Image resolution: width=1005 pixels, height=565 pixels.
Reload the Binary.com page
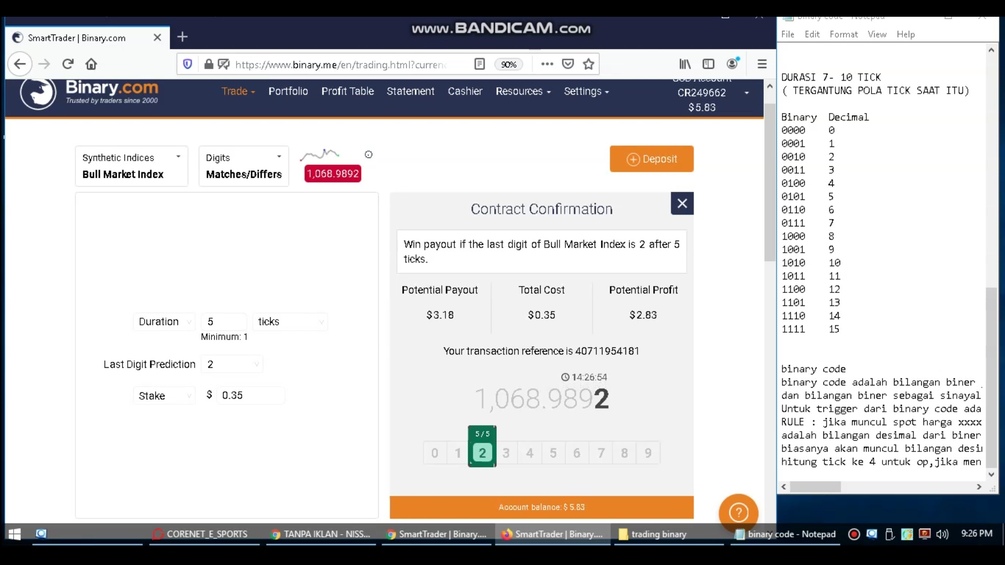(68, 64)
